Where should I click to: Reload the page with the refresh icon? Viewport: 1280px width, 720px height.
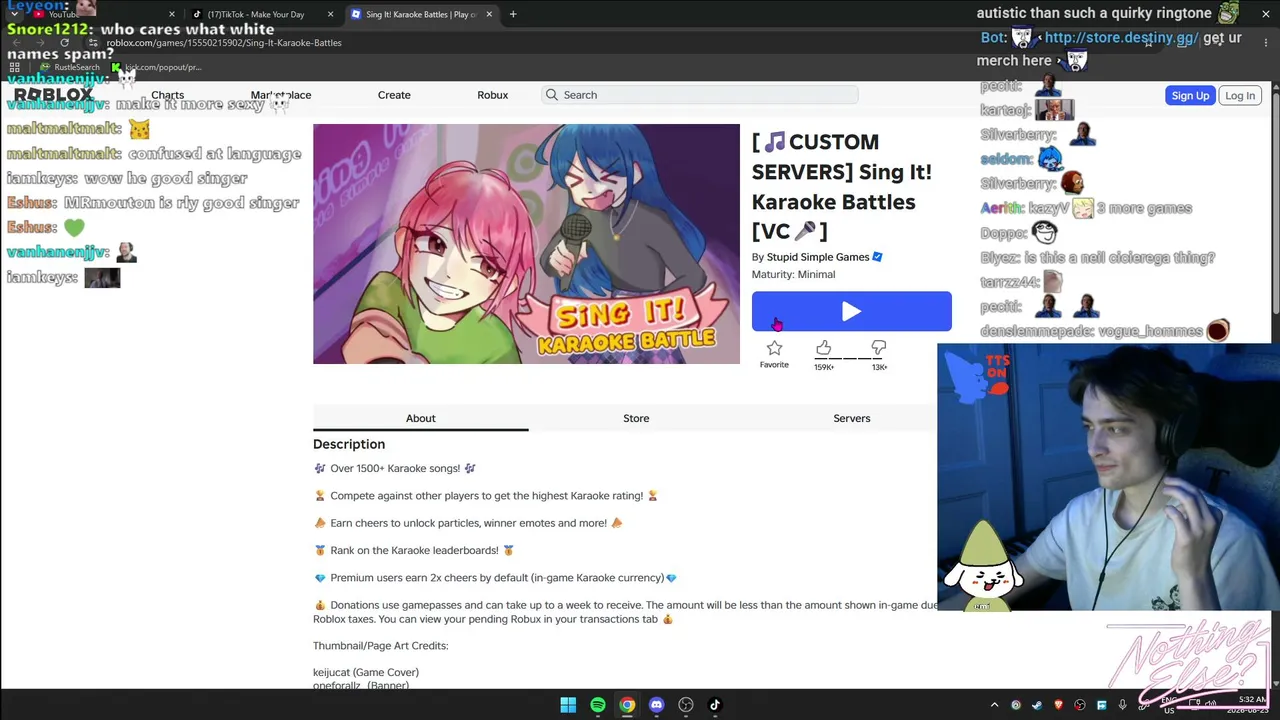pyautogui.click(x=65, y=43)
